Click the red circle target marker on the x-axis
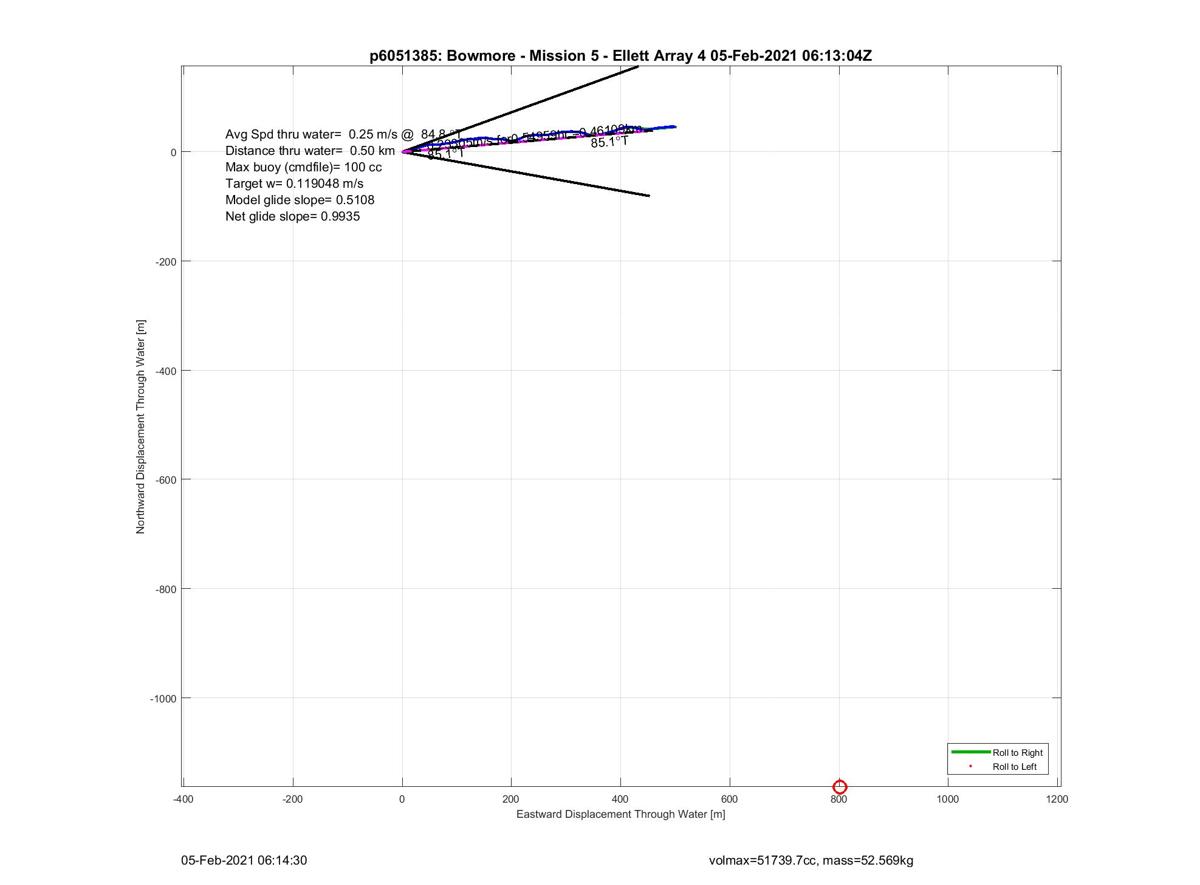Image resolution: width=1200 pixels, height=885 pixels. tap(840, 787)
